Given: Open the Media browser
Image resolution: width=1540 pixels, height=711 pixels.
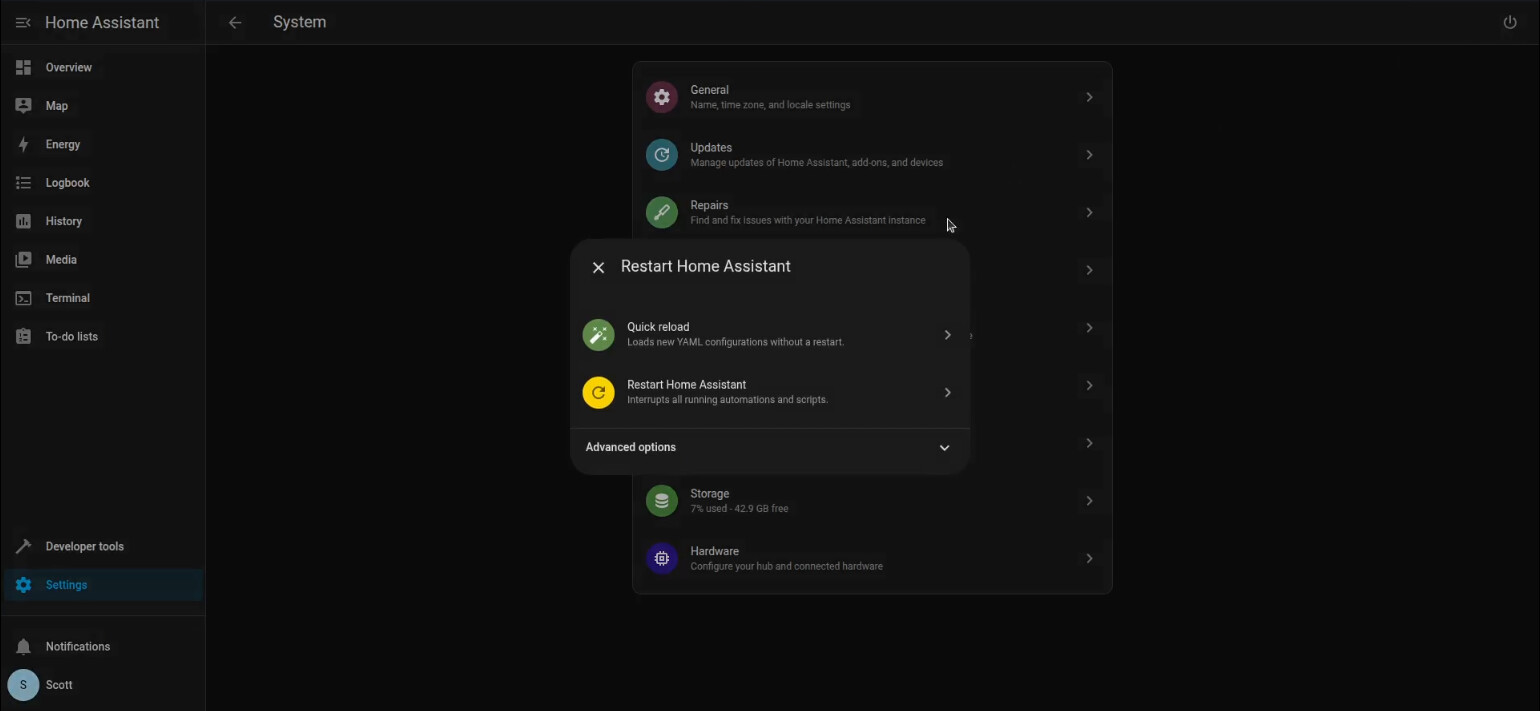Looking at the screenshot, I should tap(103, 260).
